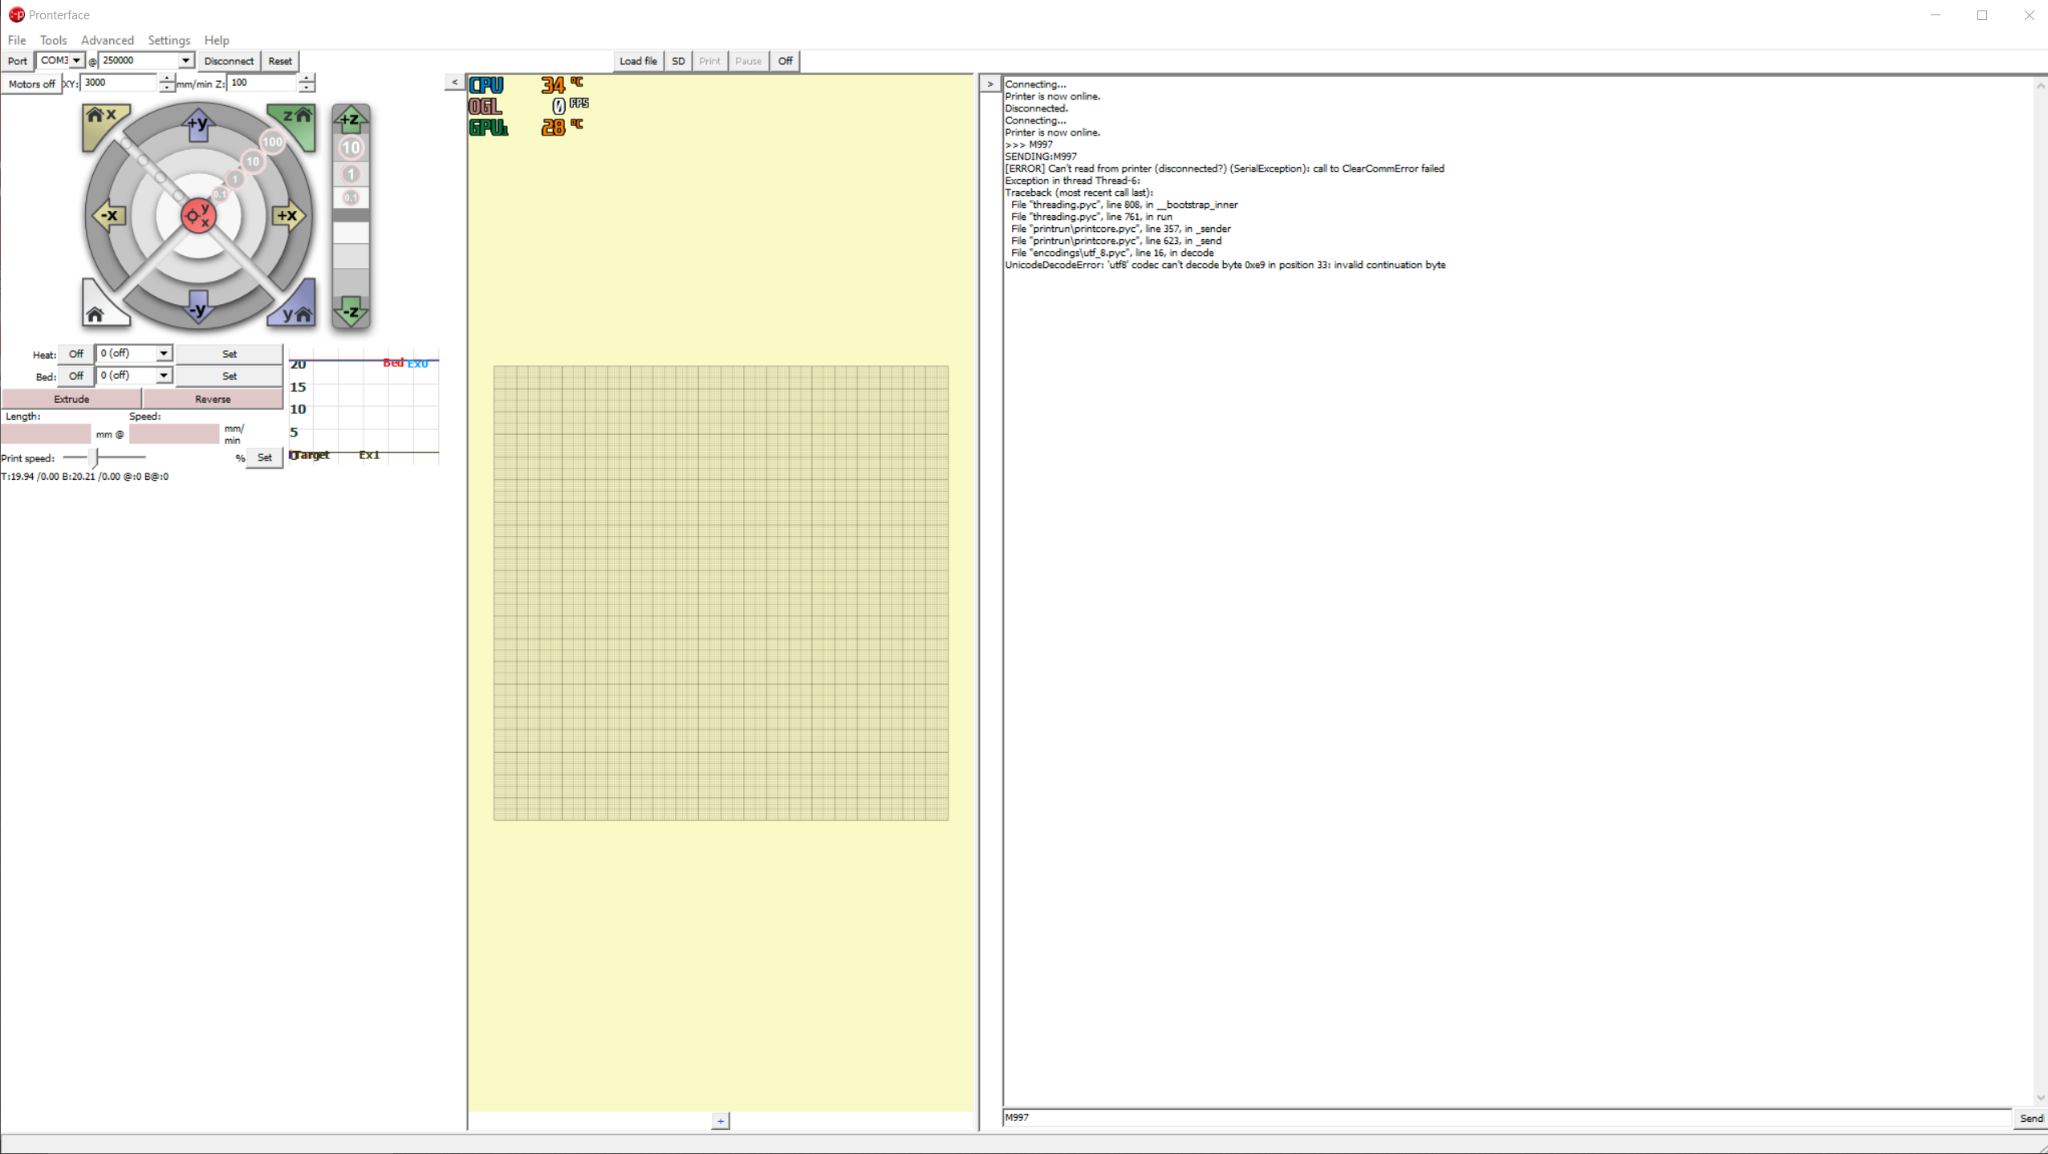Raise the Z axis with +Z arrow

point(350,120)
